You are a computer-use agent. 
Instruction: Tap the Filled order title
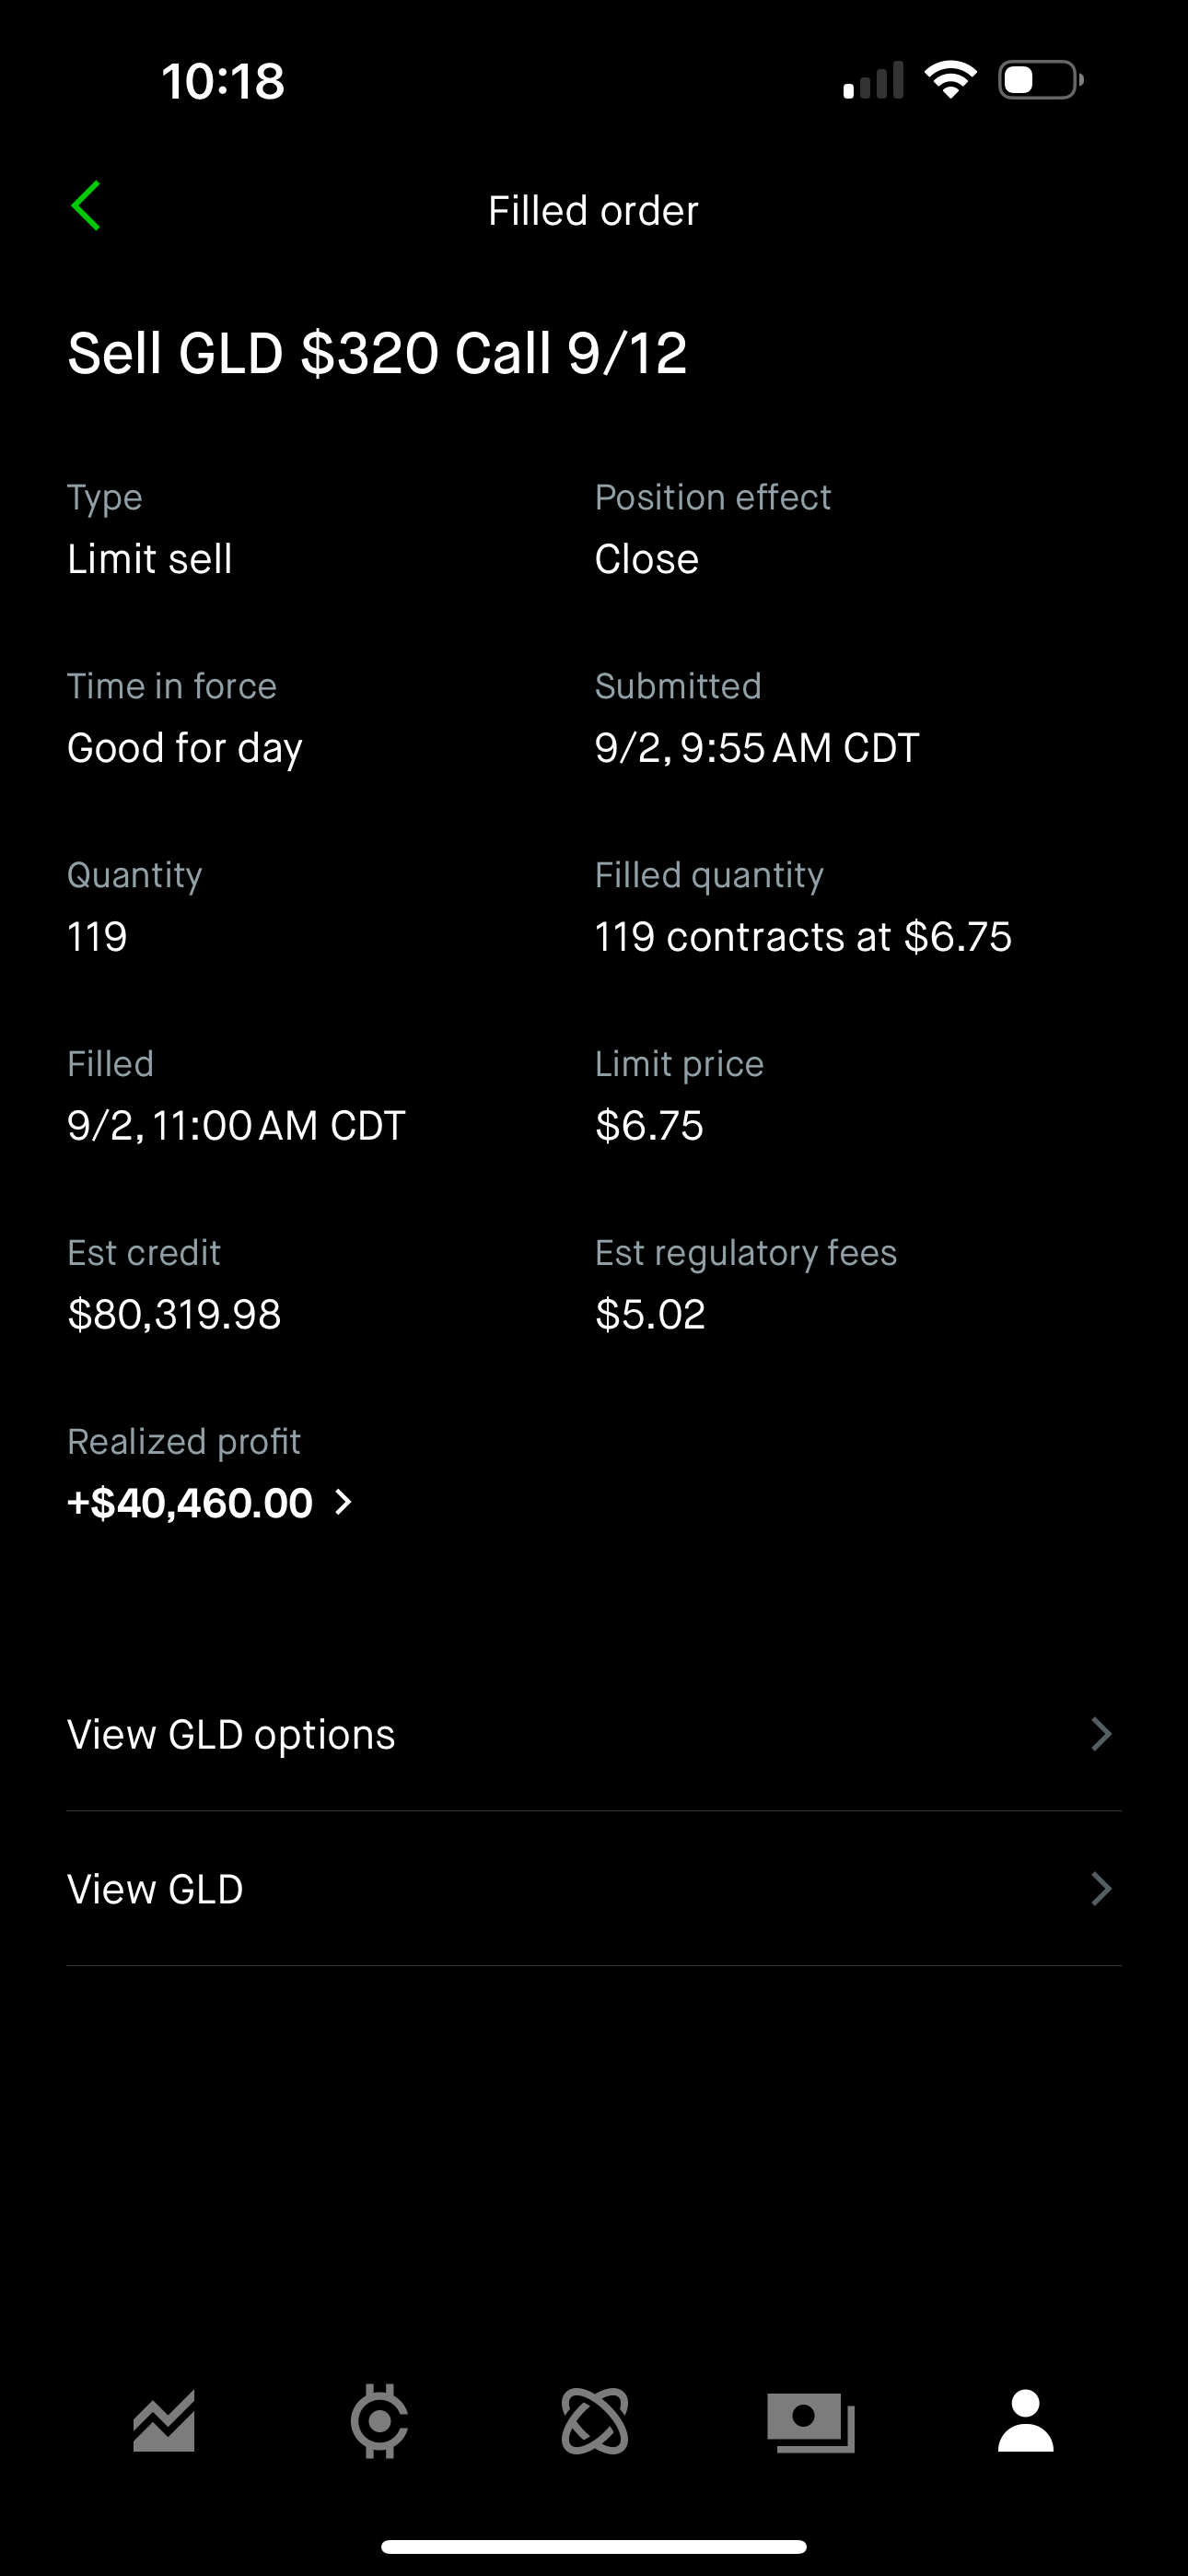[593, 211]
